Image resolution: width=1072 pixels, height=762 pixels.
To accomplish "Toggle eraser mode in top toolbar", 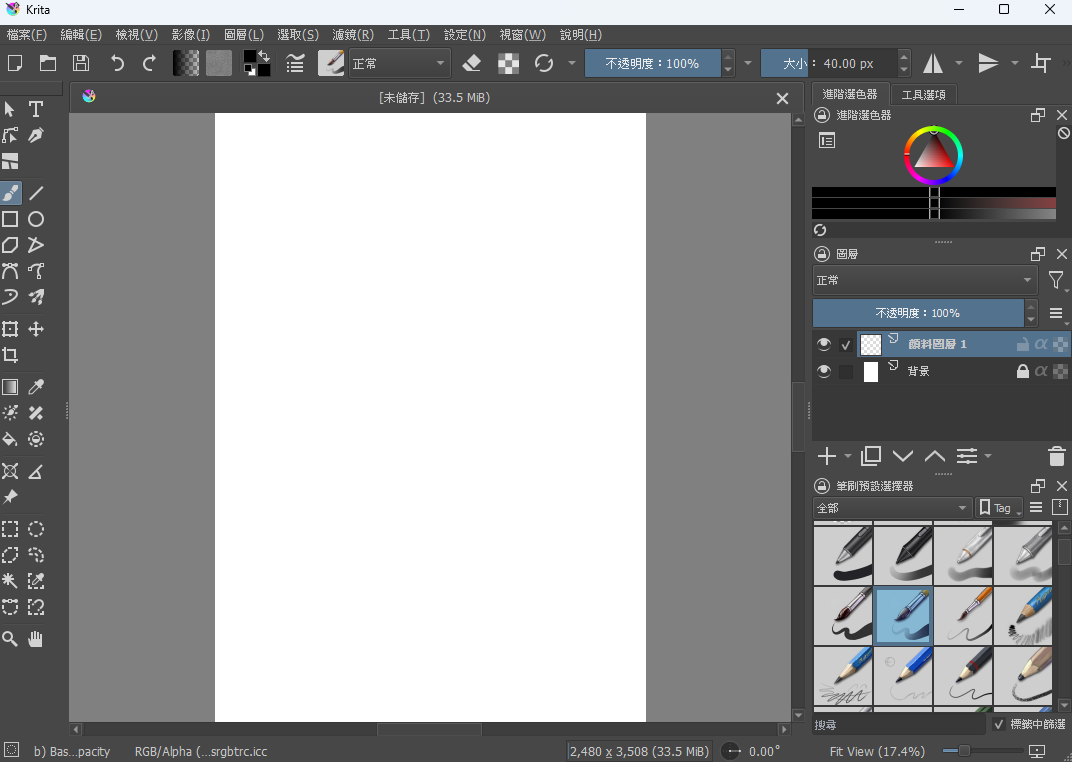I will 472,64.
